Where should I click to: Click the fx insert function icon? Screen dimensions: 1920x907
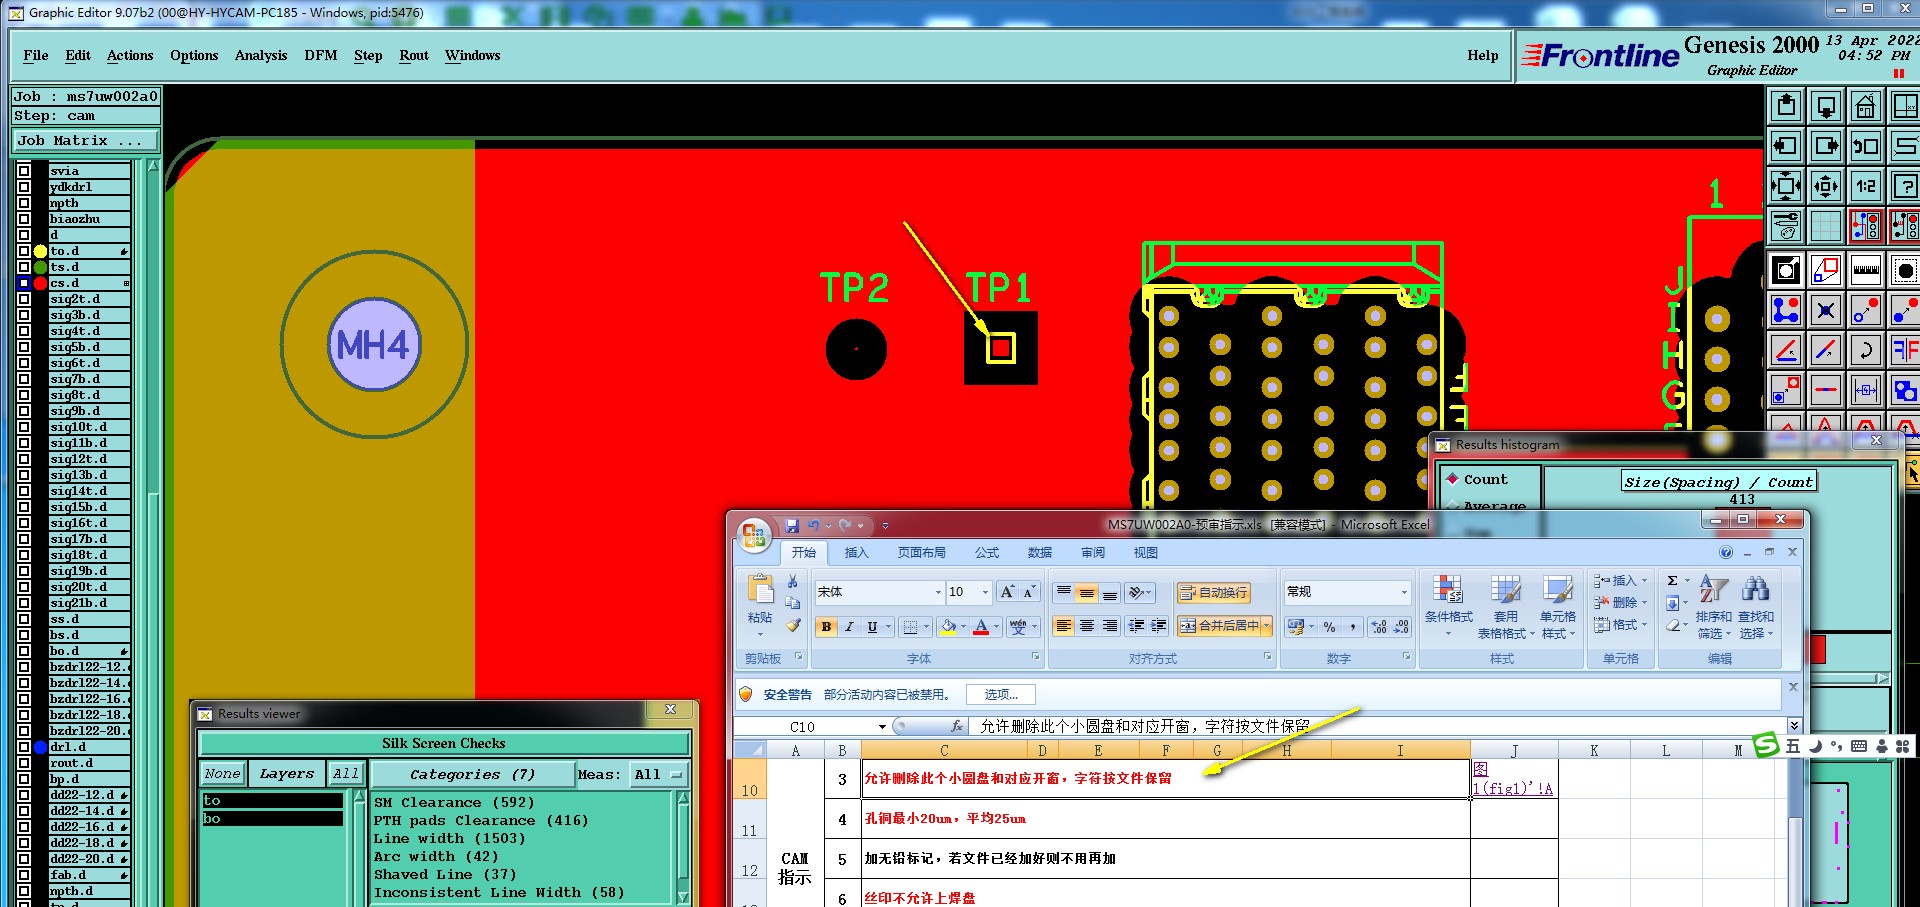(957, 726)
